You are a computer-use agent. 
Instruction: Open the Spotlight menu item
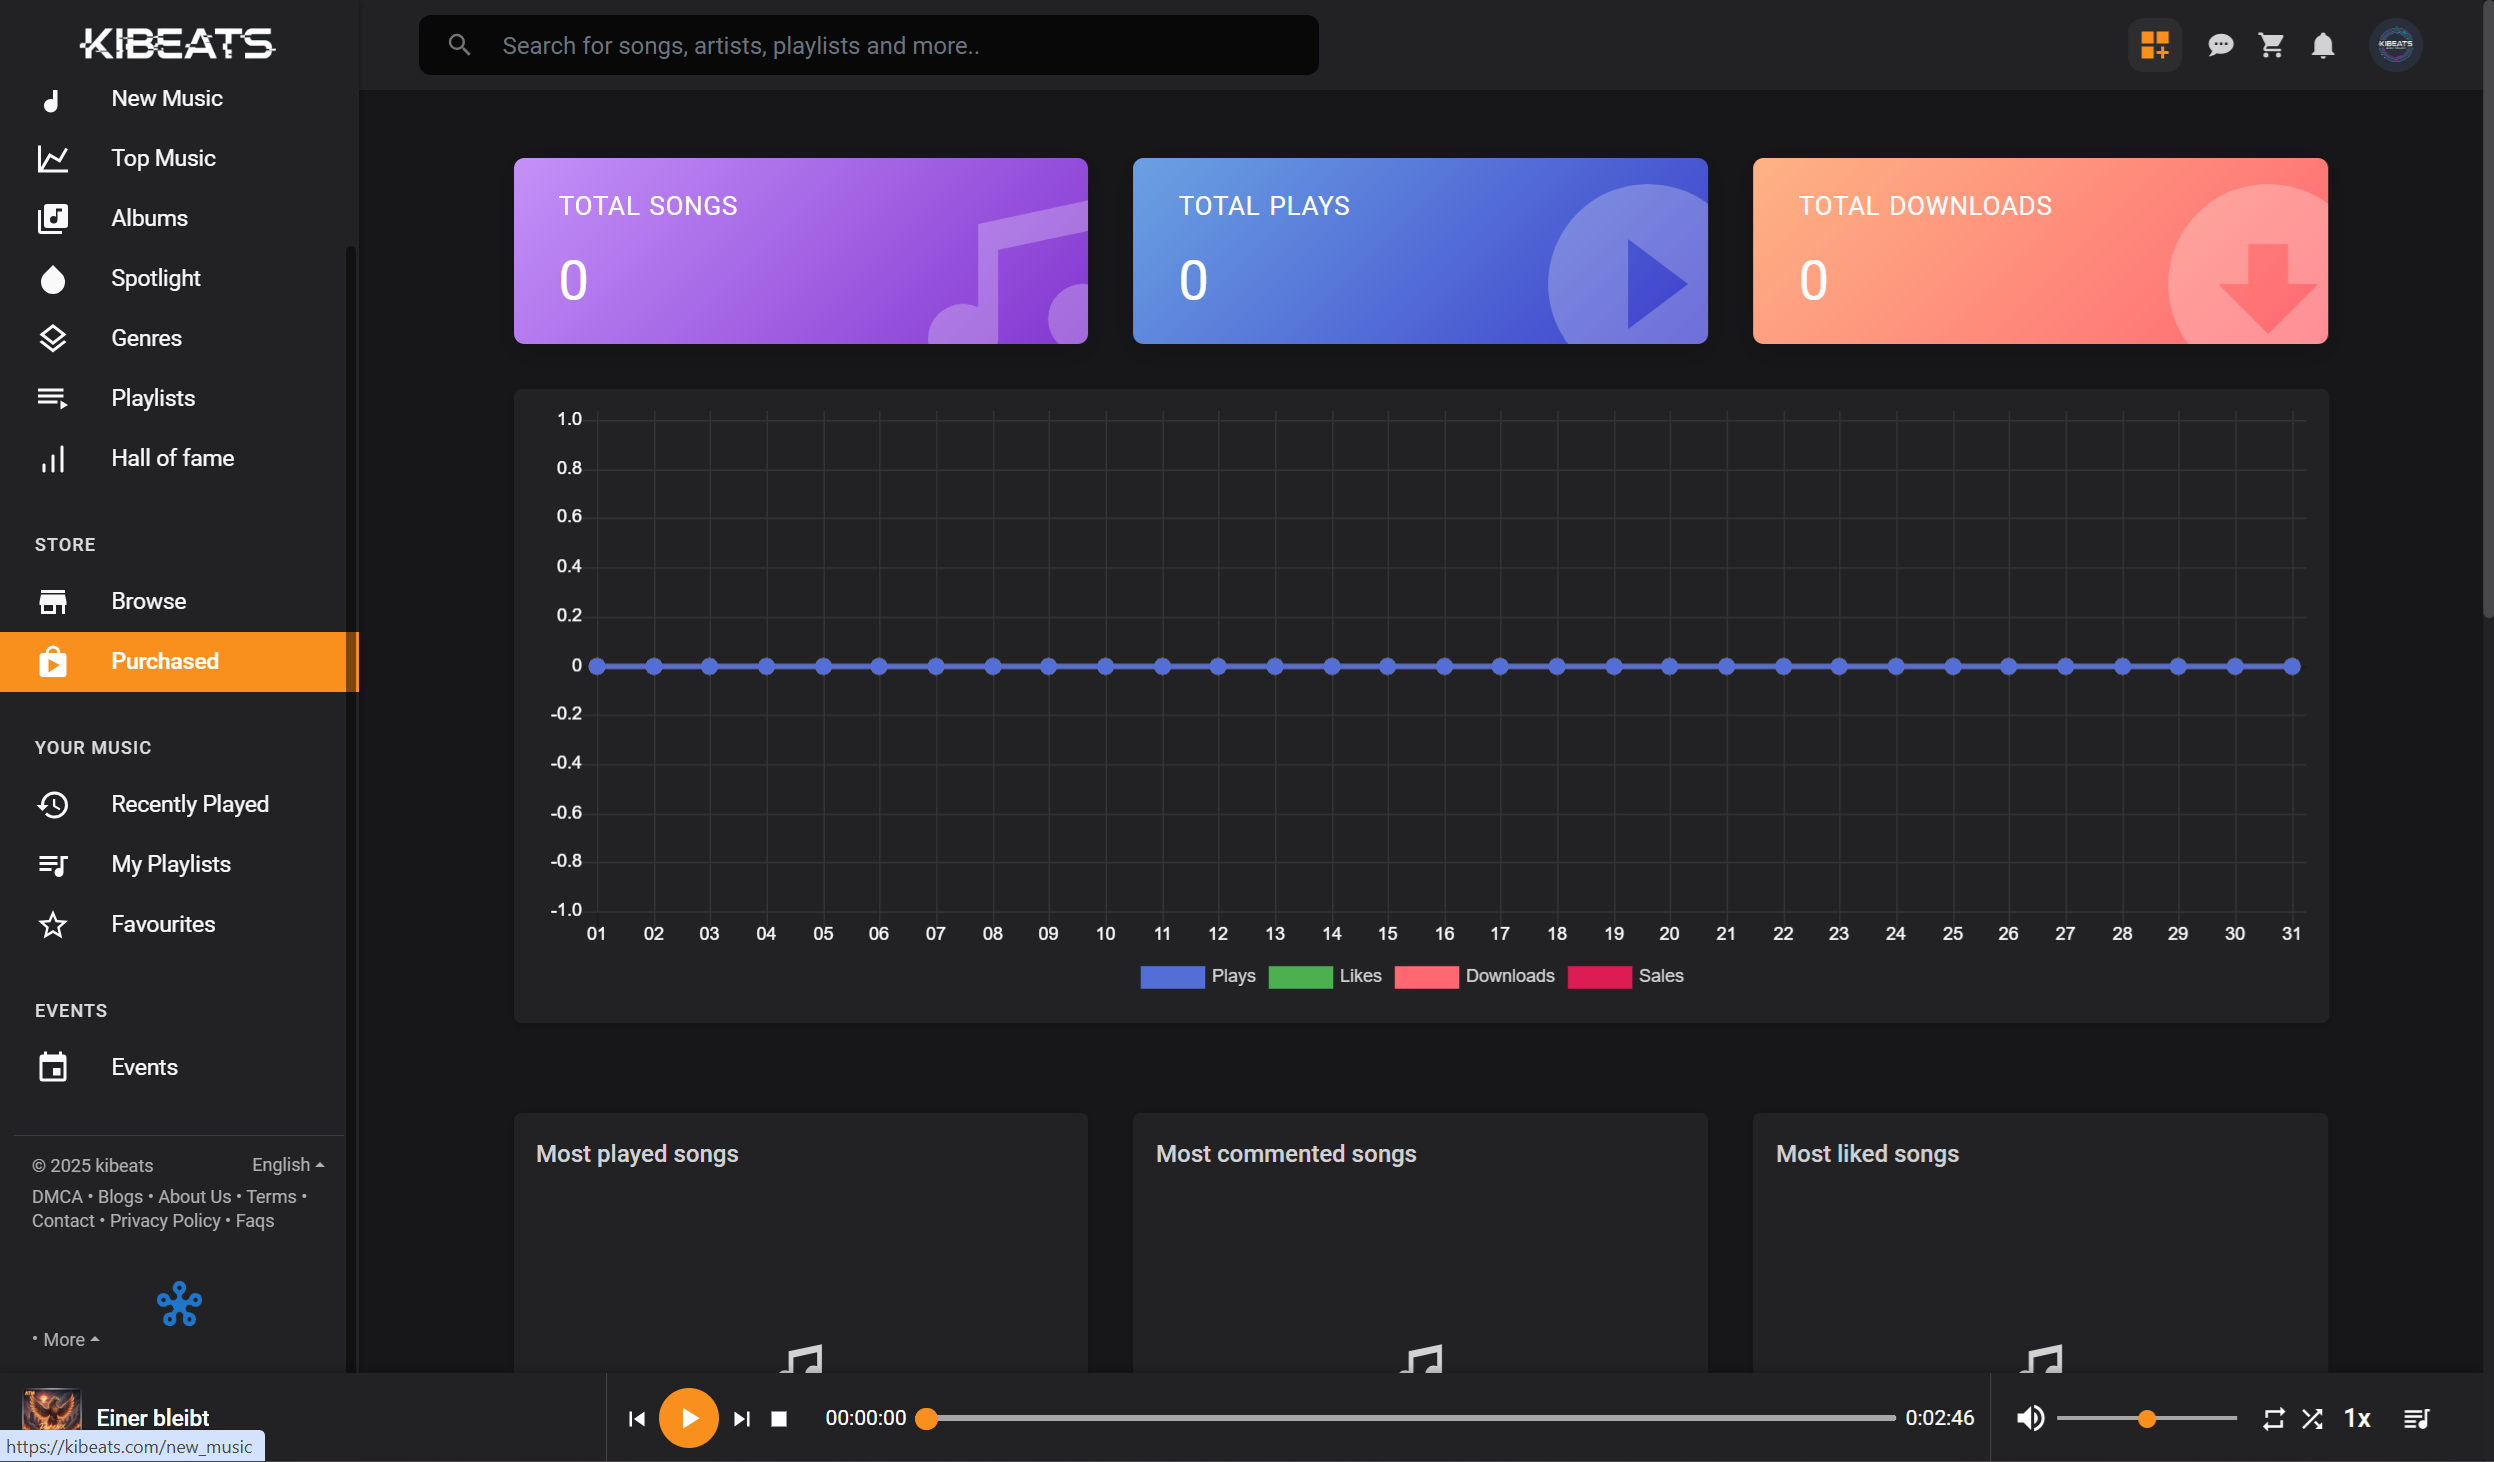tap(155, 278)
